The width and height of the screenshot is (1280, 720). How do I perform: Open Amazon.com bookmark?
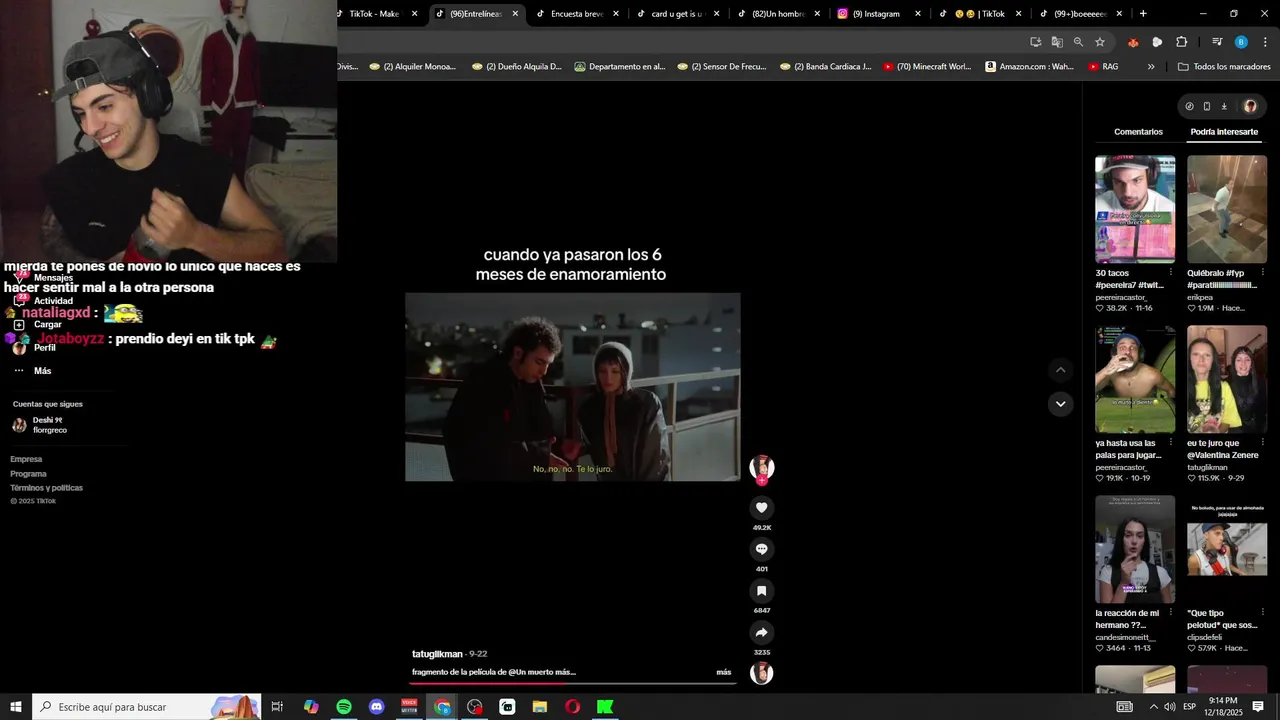(1029, 67)
